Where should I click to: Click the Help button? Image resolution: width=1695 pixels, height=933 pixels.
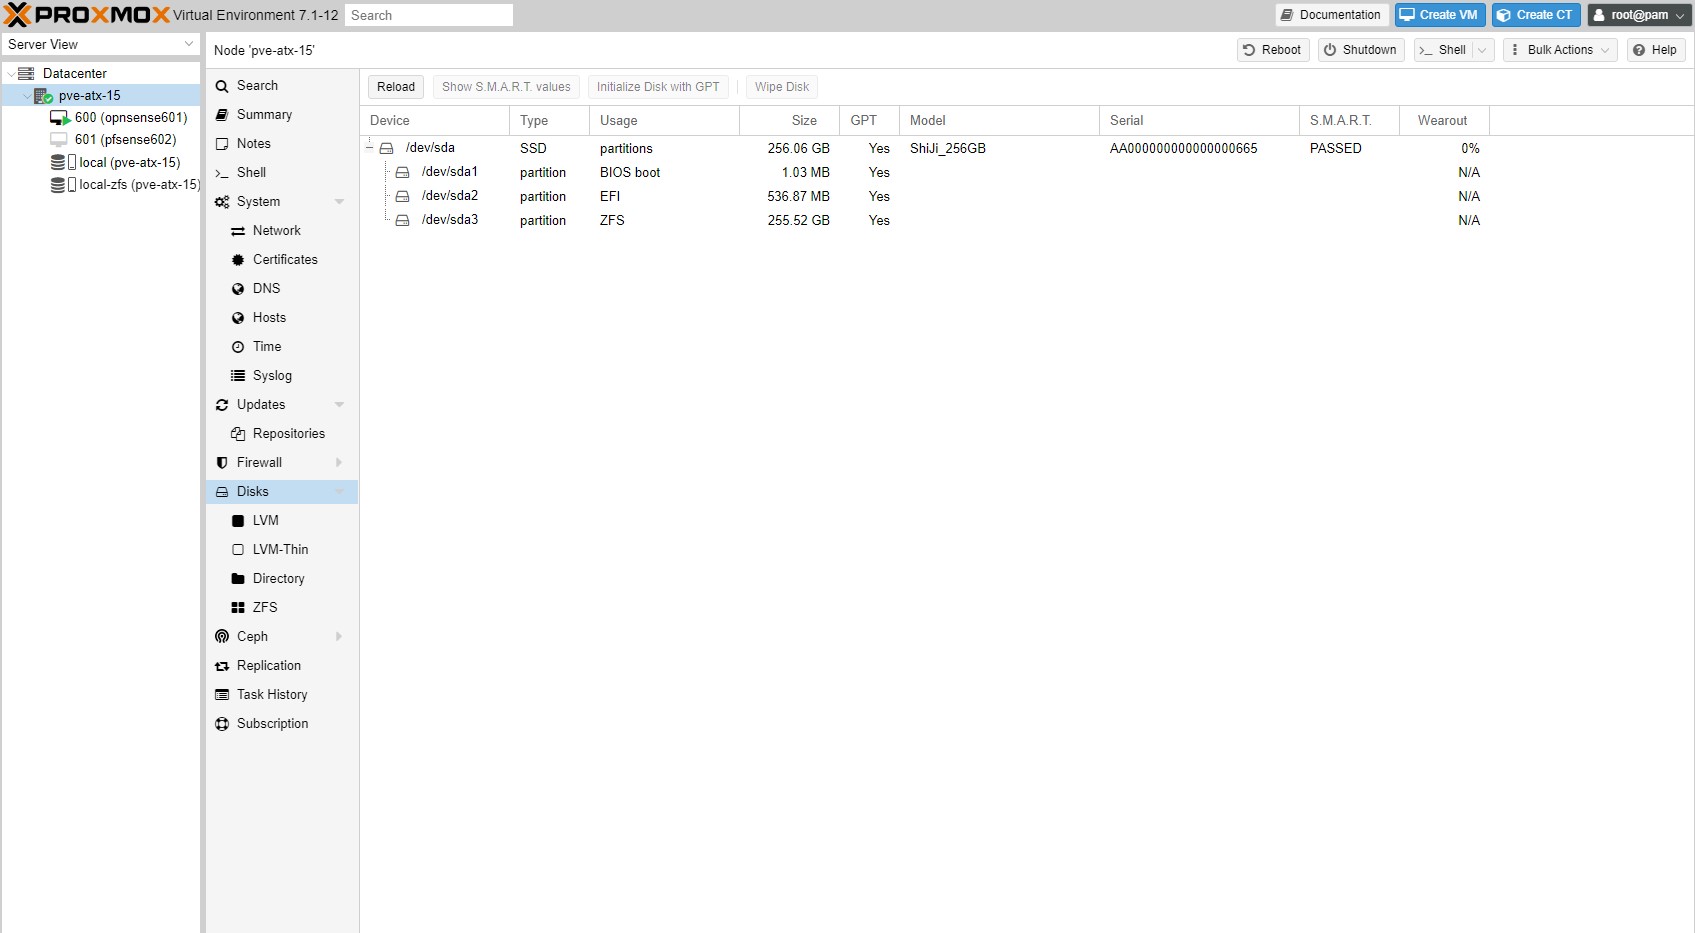pyautogui.click(x=1656, y=50)
